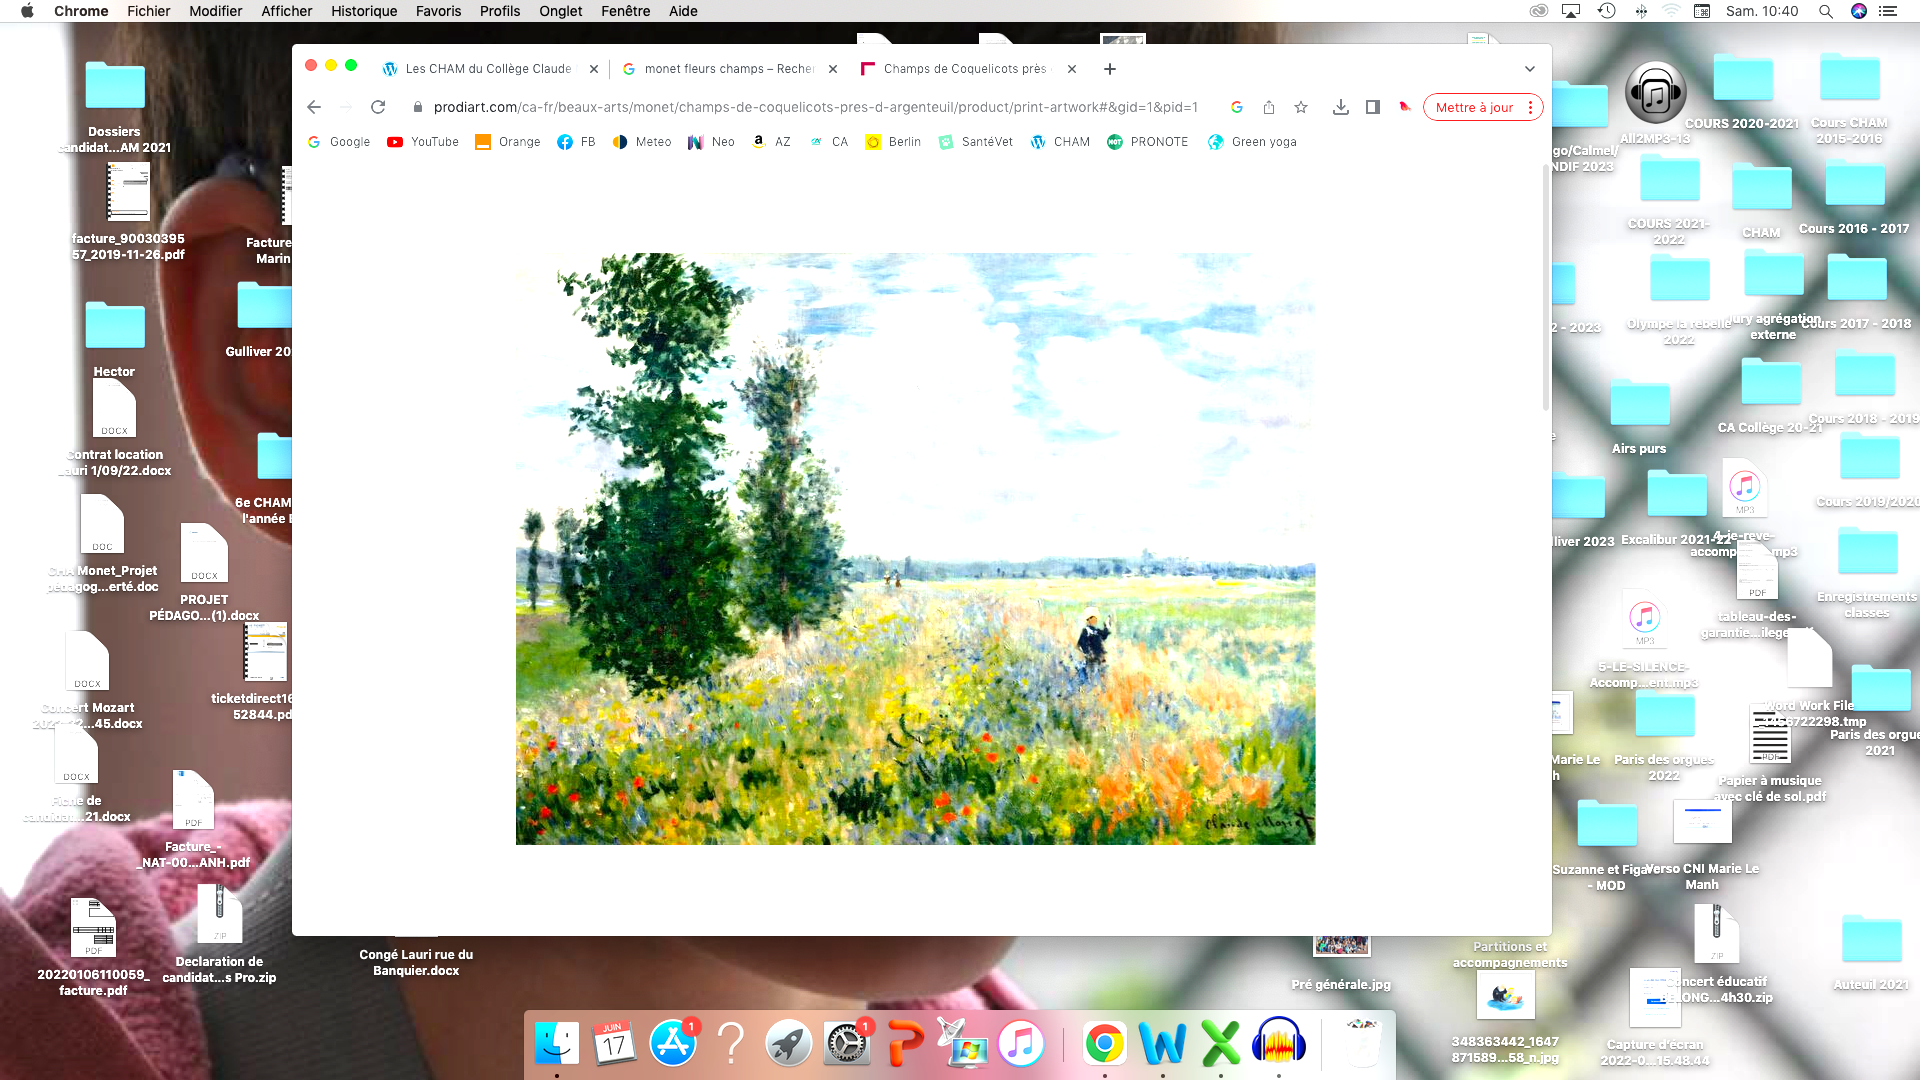Open Finder from the Dock

click(557, 1043)
